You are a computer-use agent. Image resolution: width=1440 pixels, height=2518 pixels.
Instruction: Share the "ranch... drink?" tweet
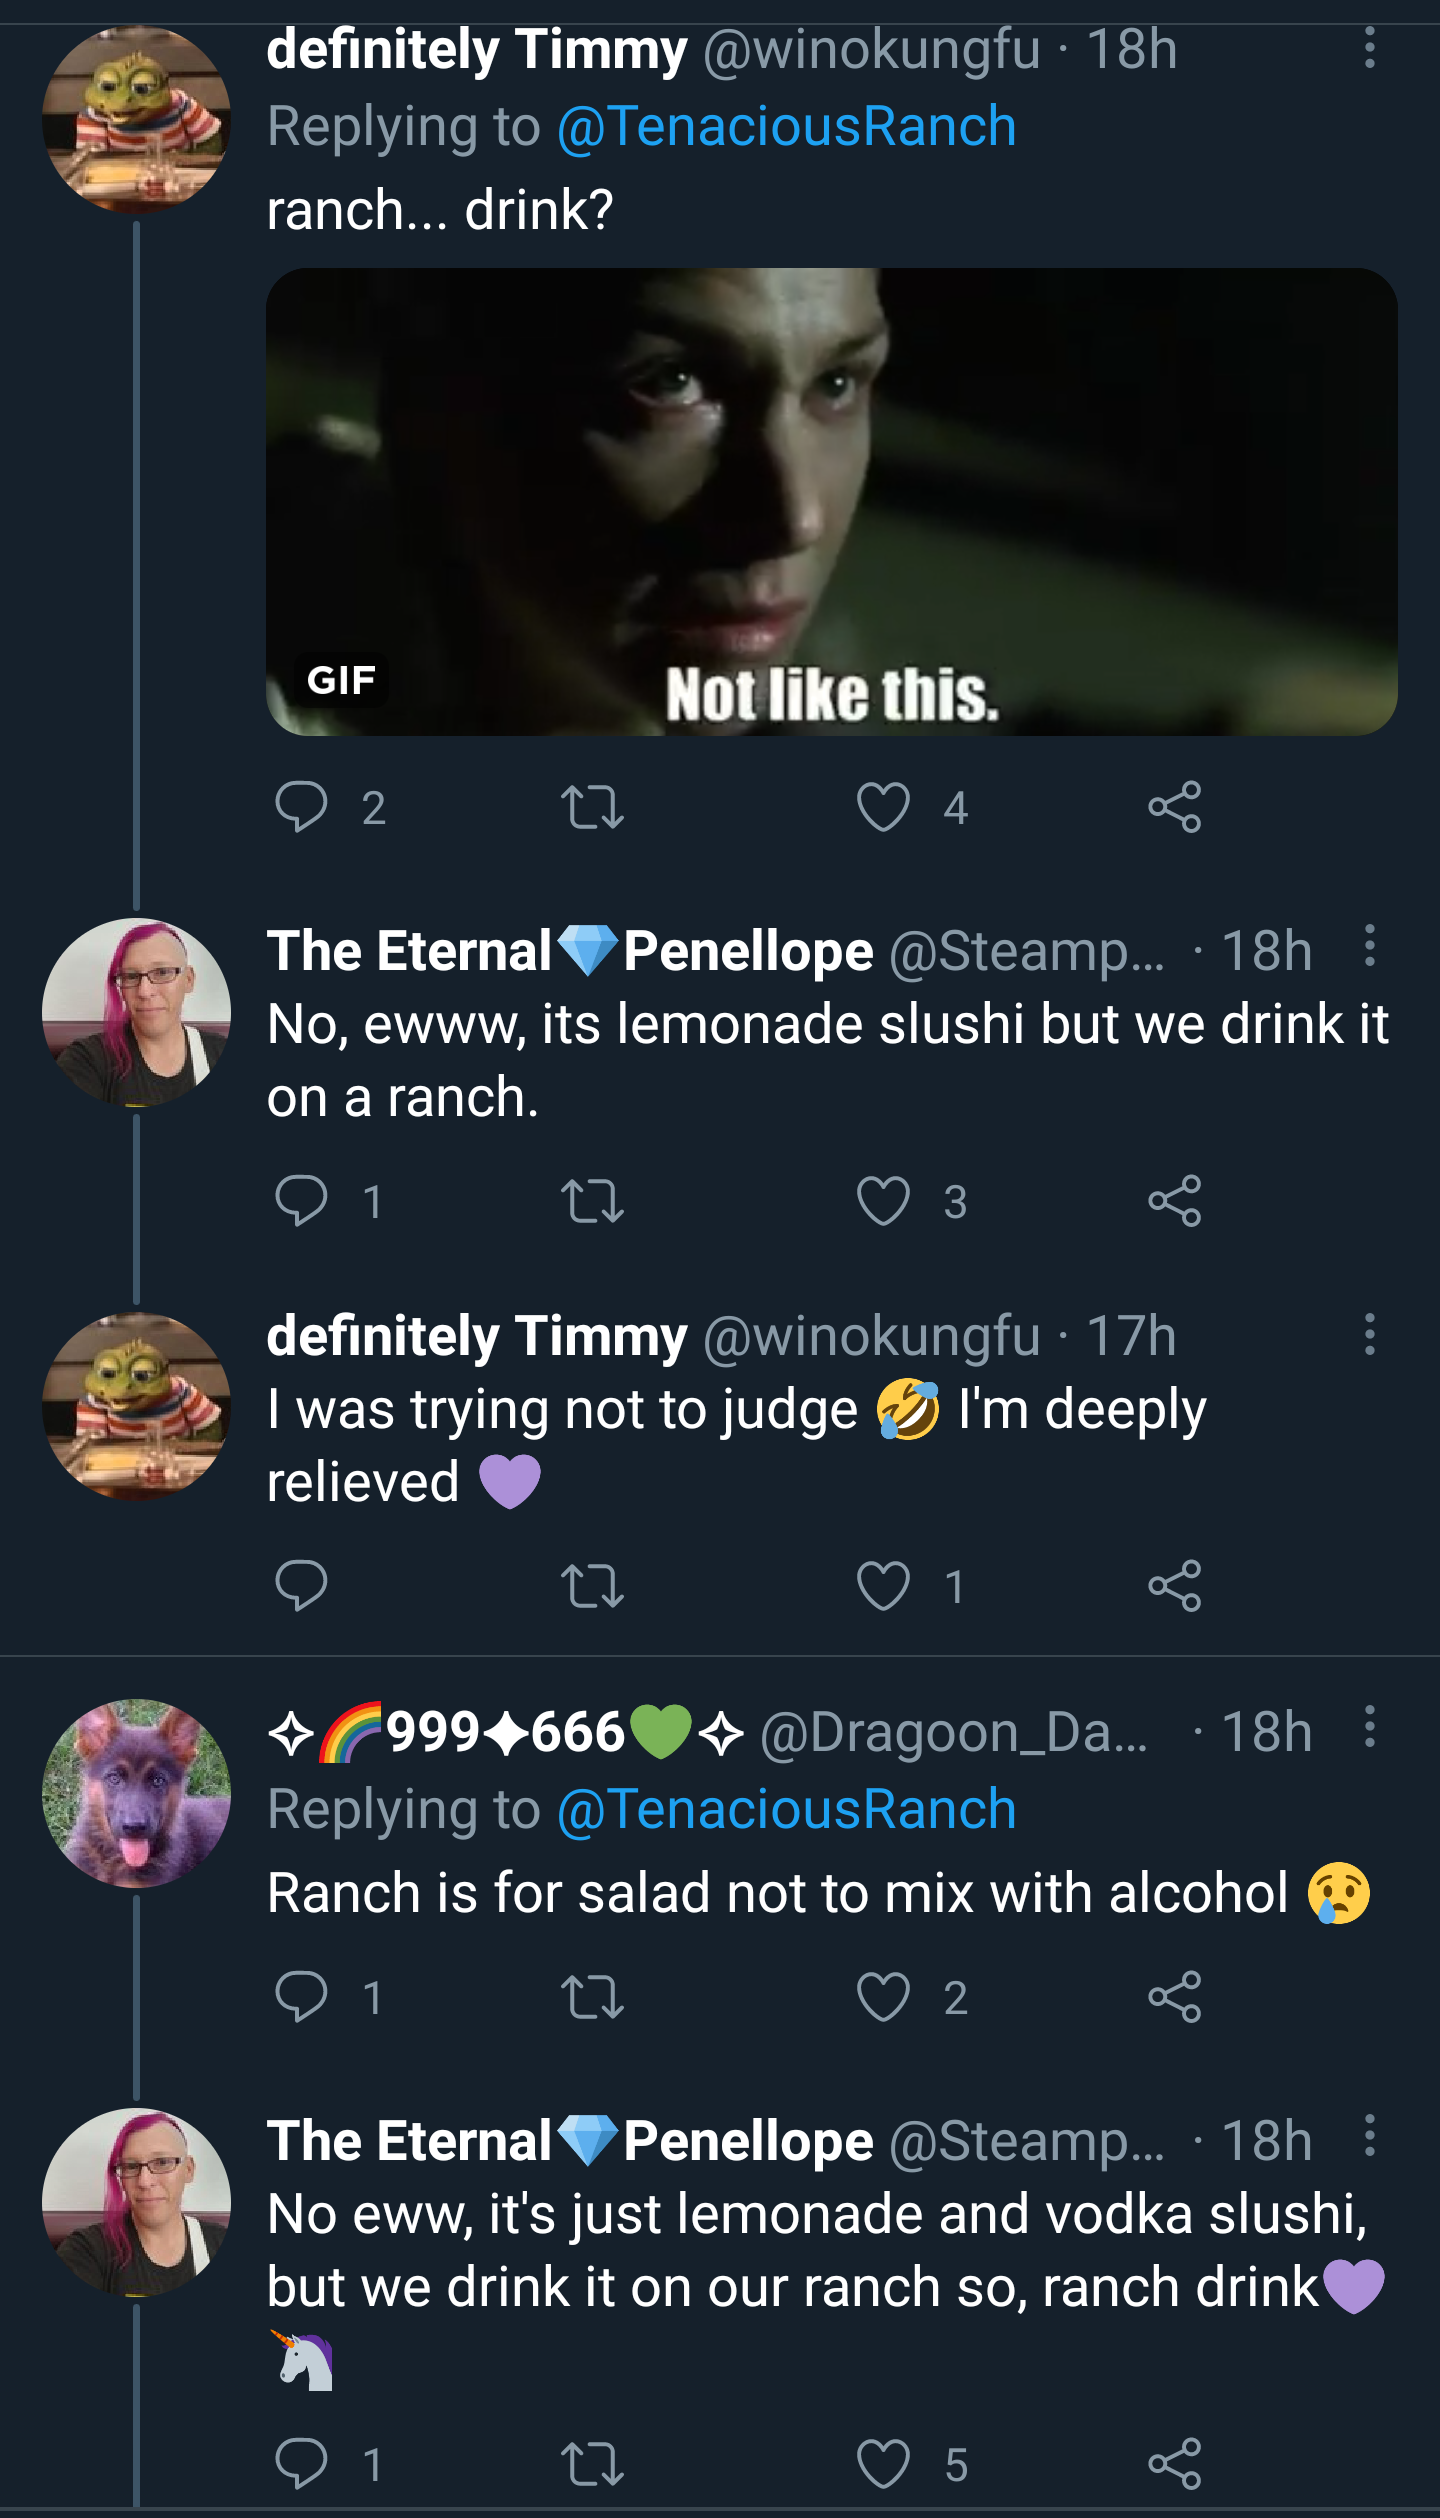point(1174,807)
